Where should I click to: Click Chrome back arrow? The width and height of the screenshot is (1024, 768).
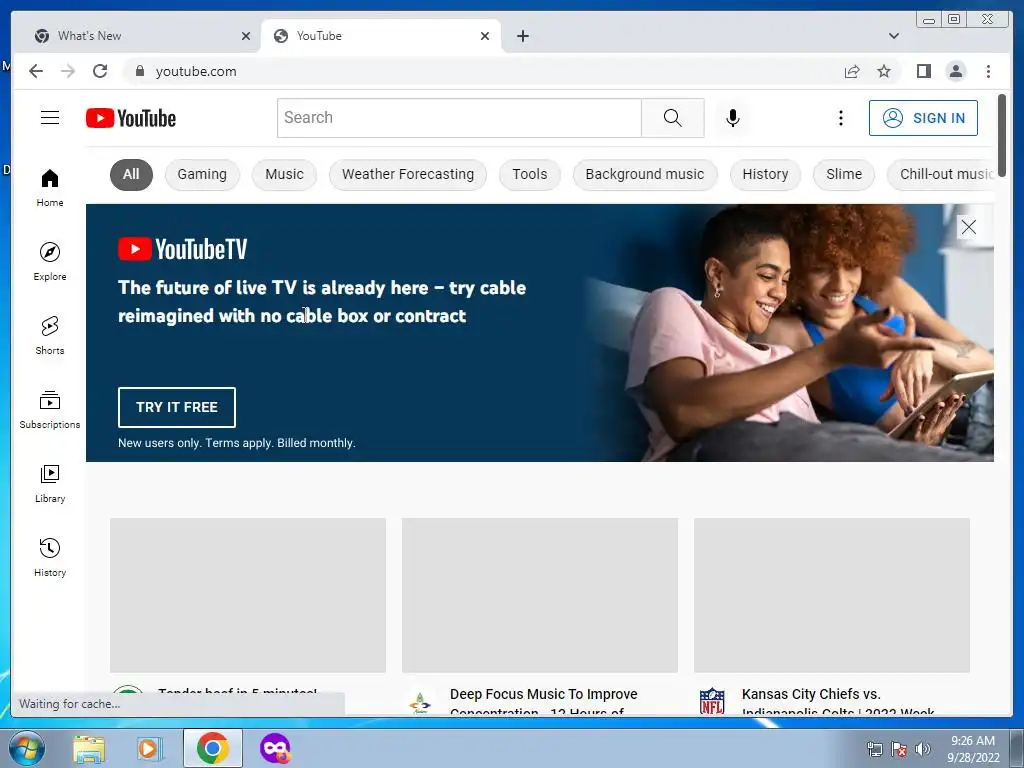pos(36,71)
